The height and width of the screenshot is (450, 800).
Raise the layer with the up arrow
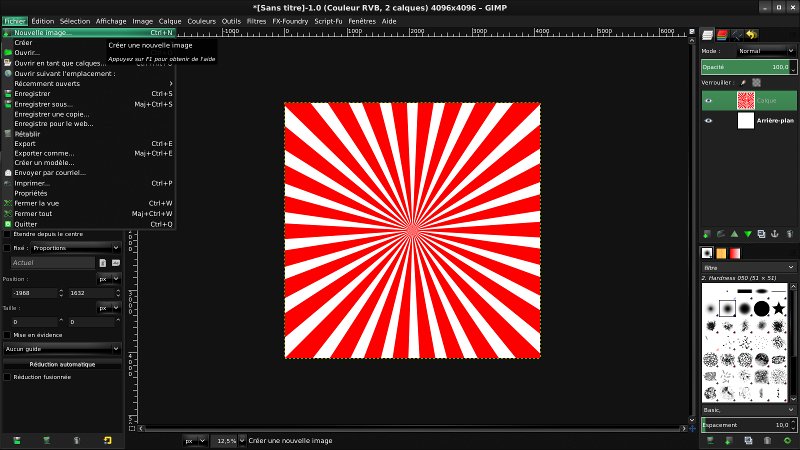click(x=734, y=234)
